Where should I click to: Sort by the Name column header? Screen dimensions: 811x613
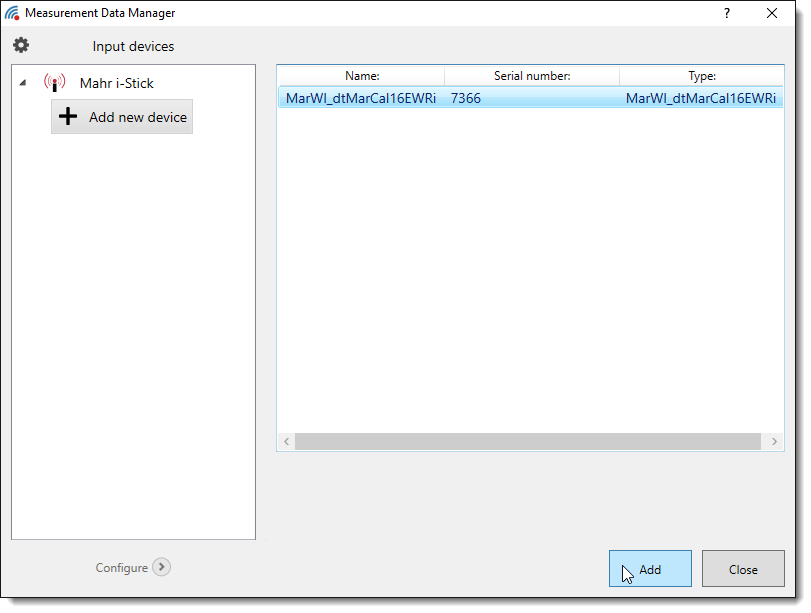362,76
